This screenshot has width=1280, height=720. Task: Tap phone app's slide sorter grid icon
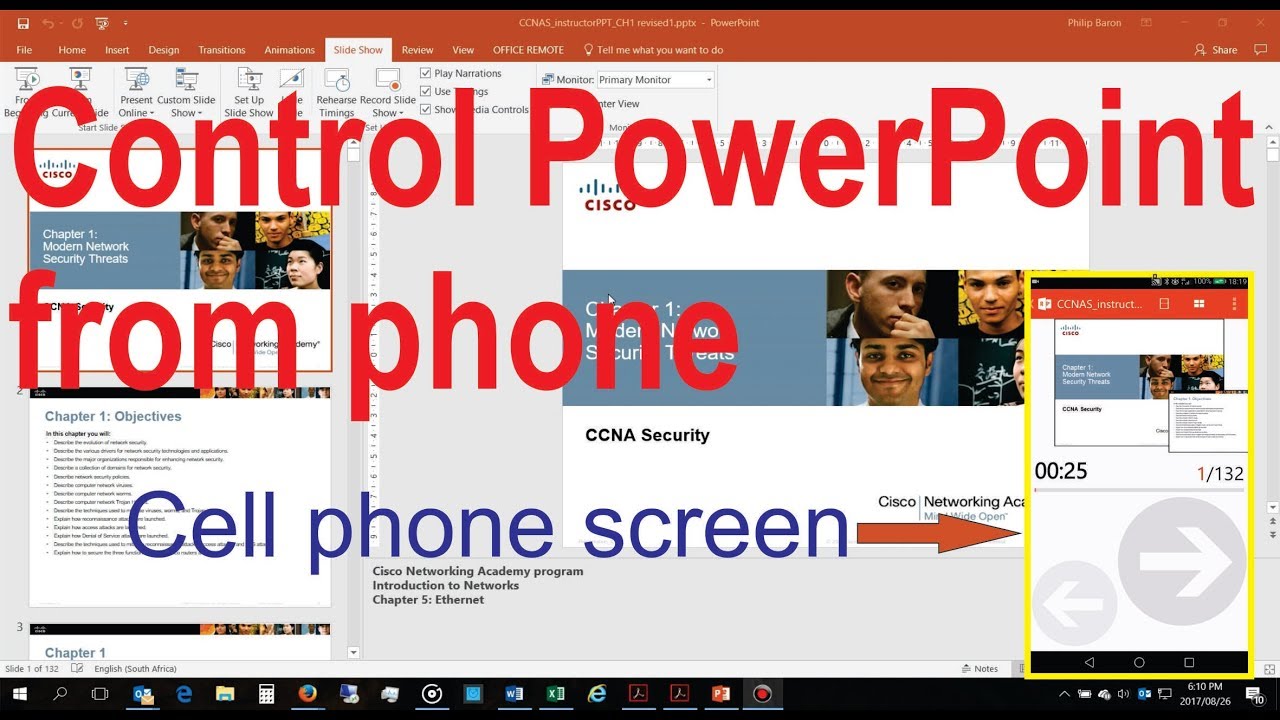pos(1199,304)
